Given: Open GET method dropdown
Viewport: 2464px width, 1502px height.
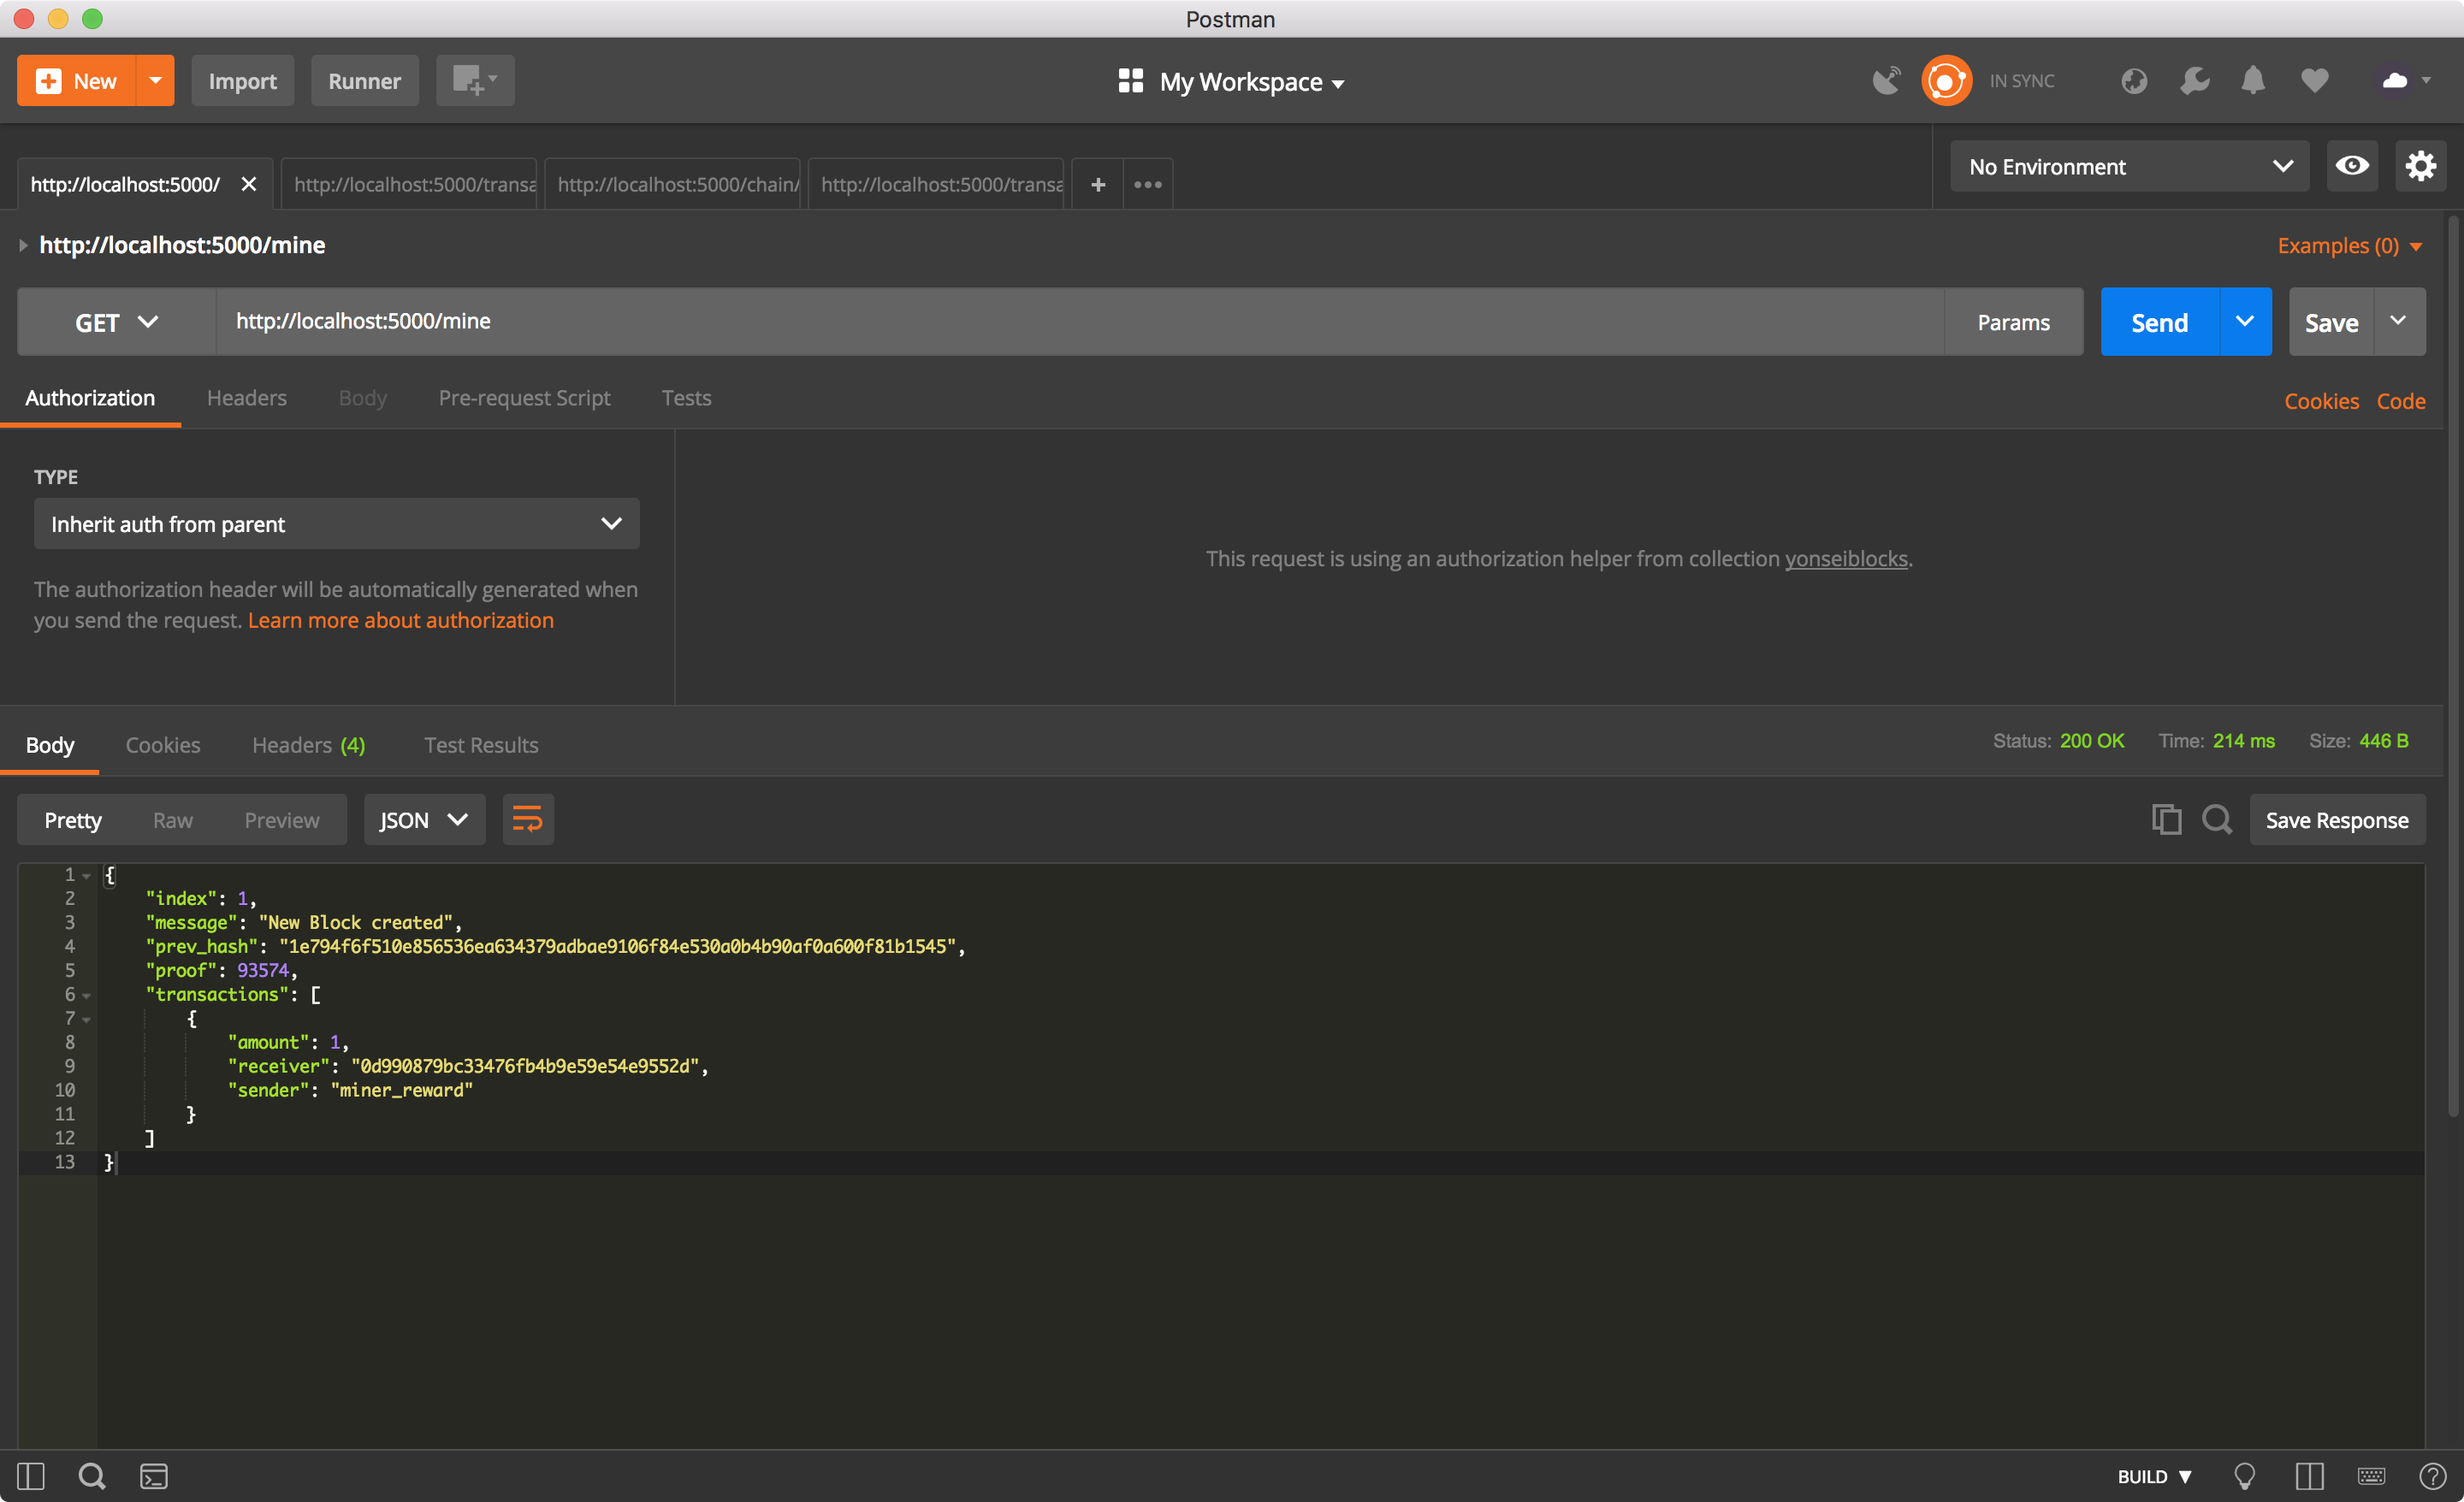Looking at the screenshot, I should pos(117,322).
